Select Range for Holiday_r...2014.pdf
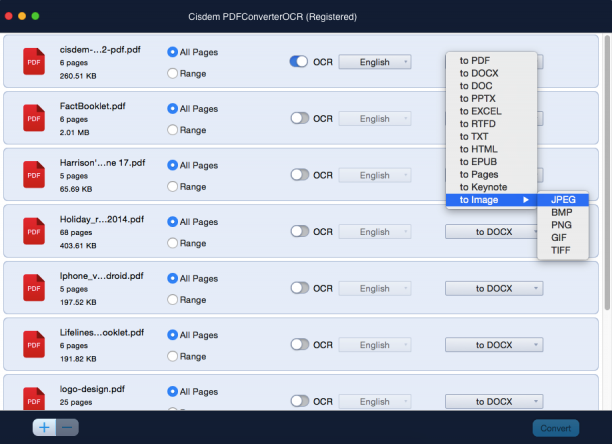The height and width of the screenshot is (444, 612). (173, 243)
